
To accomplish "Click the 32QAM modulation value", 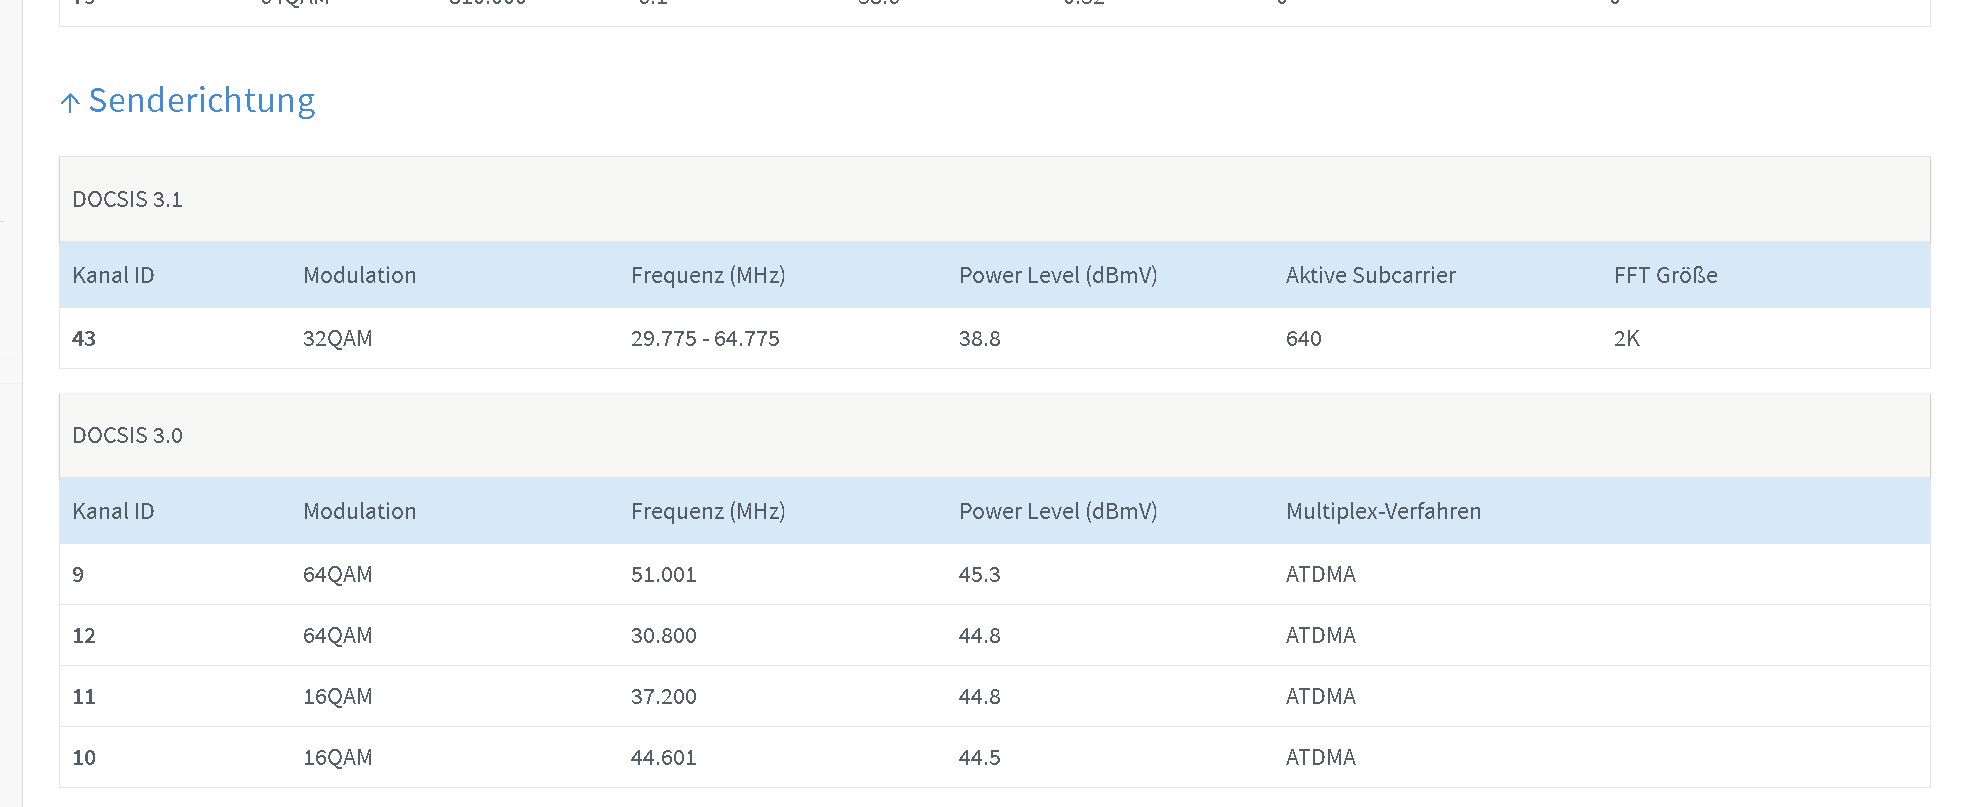I will [337, 338].
